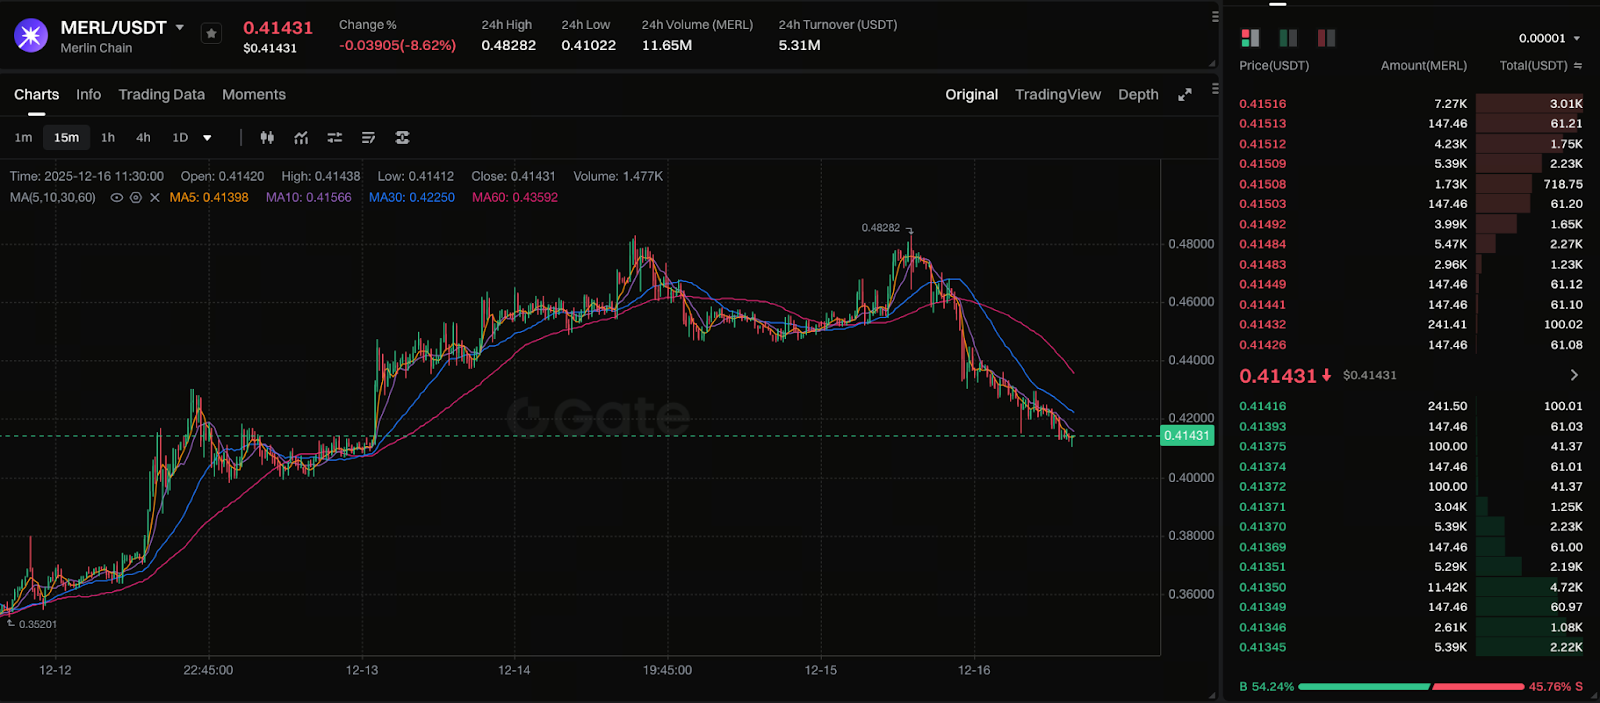Viewport: 1600px width, 703px height.
Task: Click the change -0.03905(-8.62%) value
Action: pos(398,46)
